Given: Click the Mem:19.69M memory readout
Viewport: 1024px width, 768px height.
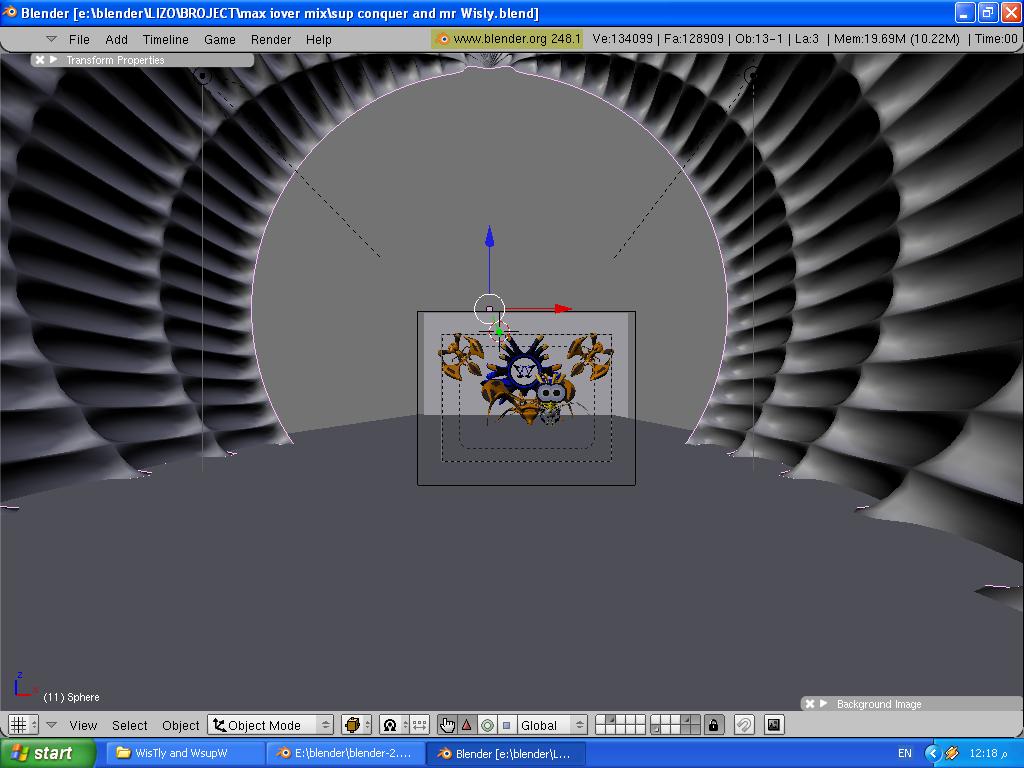Looking at the screenshot, I should (x=897, y=39).
